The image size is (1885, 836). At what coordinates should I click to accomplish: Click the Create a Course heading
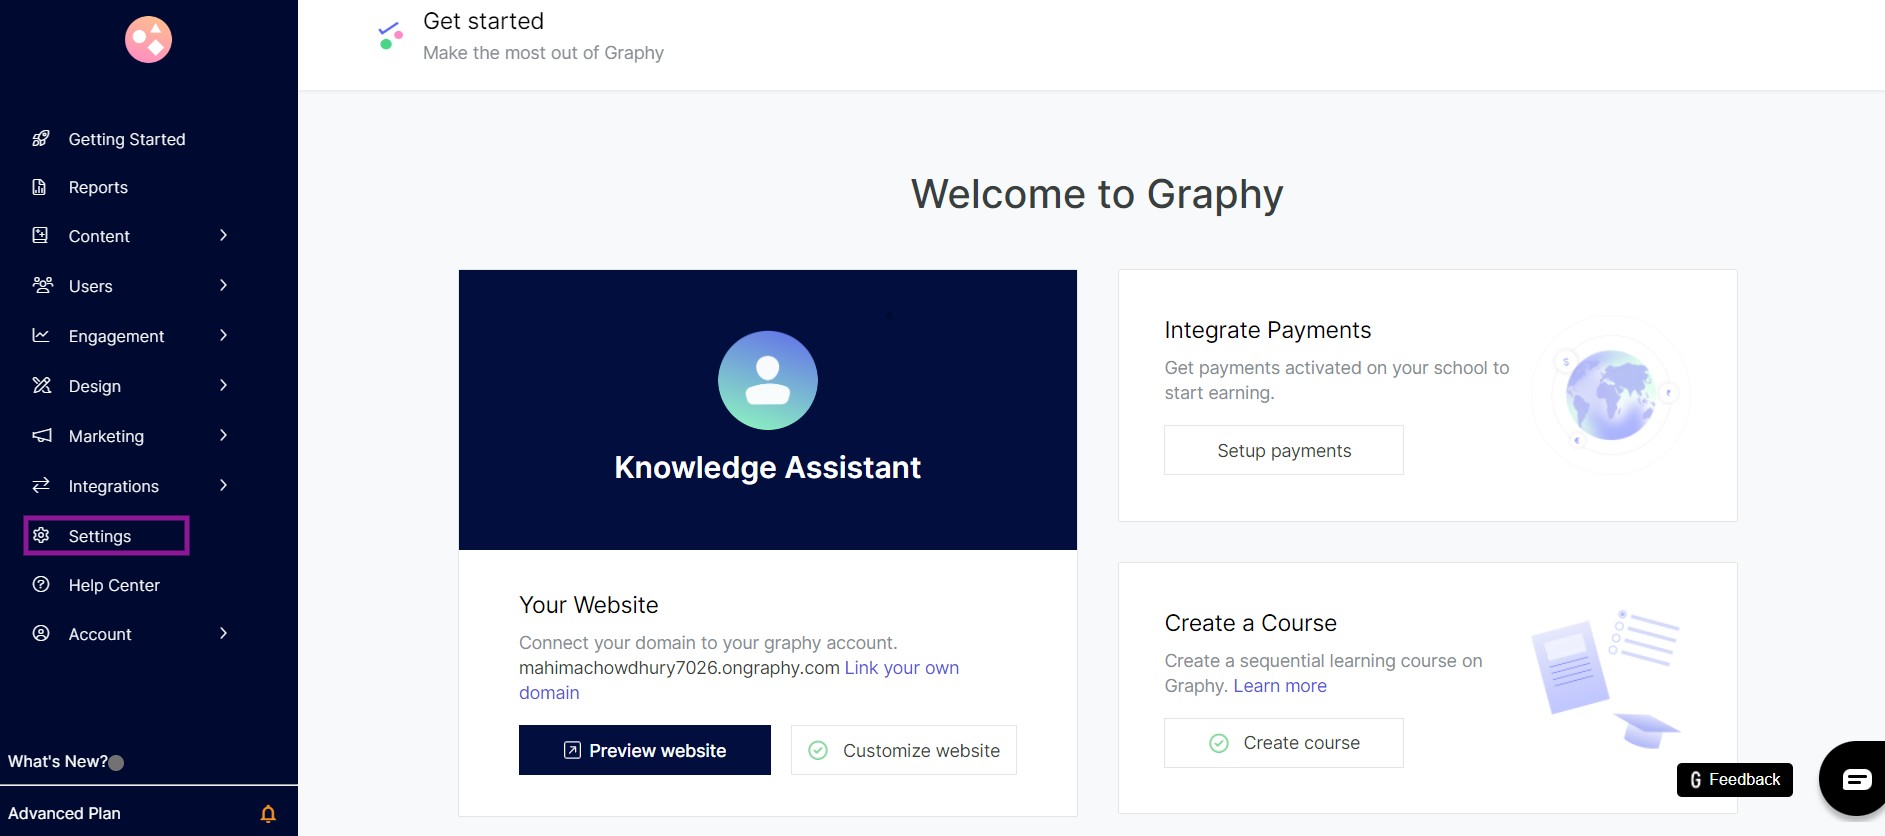1250,623
